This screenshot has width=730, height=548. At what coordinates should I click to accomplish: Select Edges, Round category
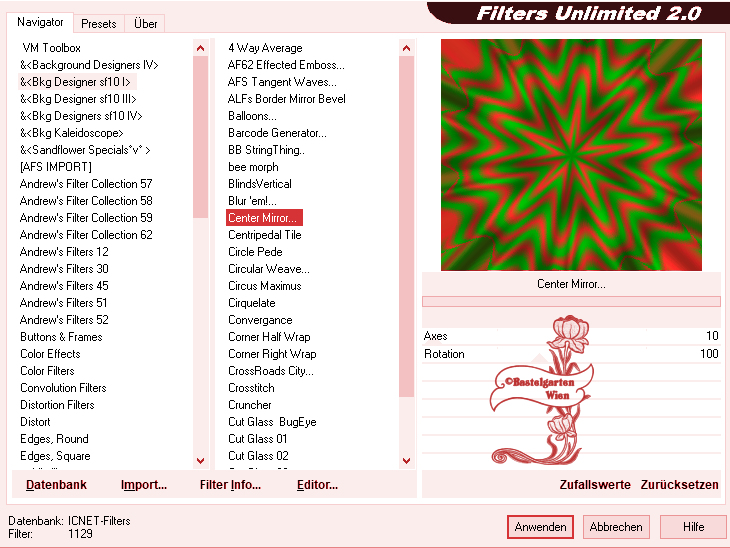tap(54, 439)
